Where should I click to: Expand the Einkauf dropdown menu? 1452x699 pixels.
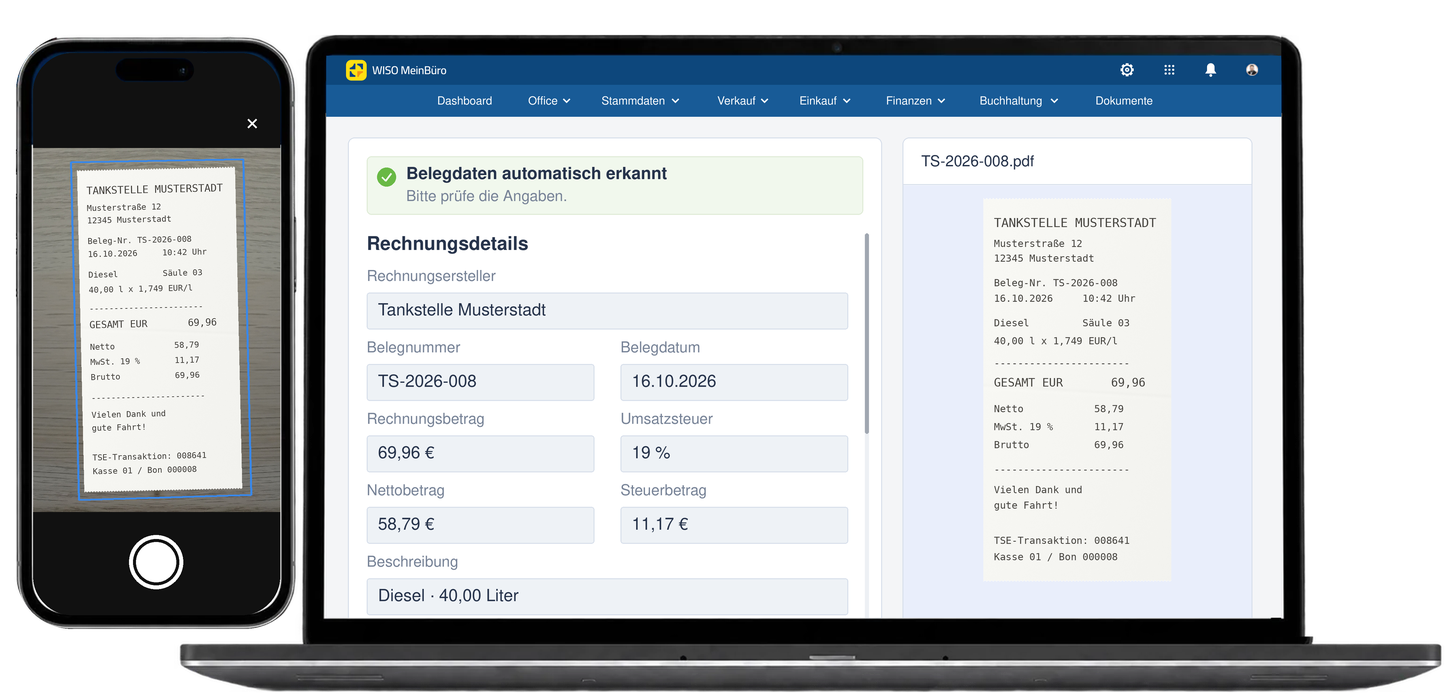[x=825, y=101]
